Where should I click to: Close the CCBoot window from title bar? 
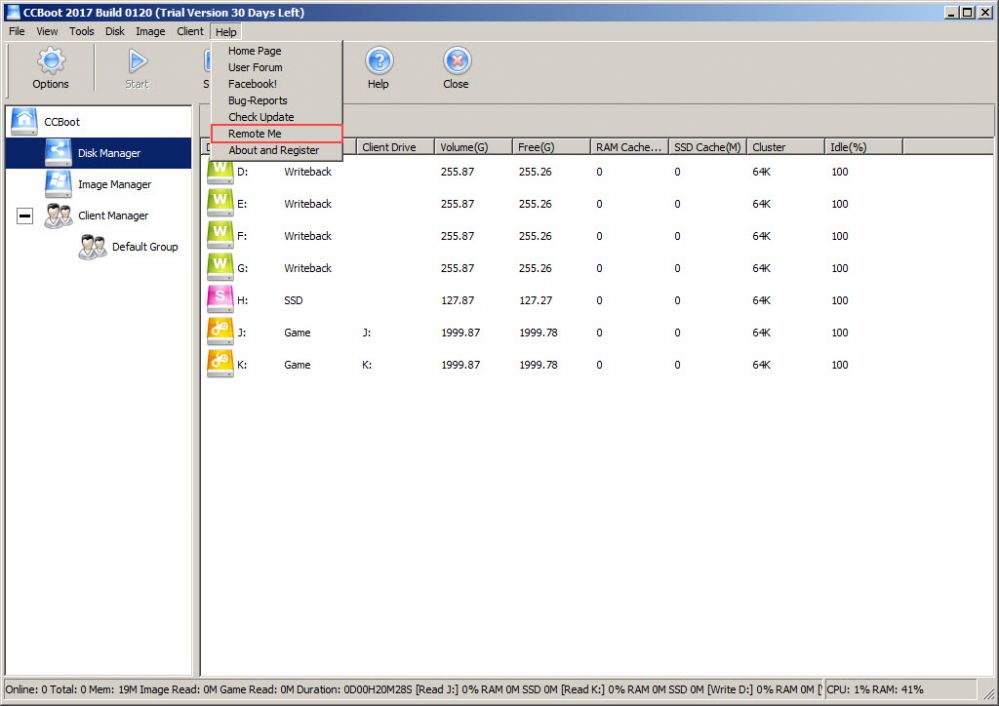coord(984,12)
